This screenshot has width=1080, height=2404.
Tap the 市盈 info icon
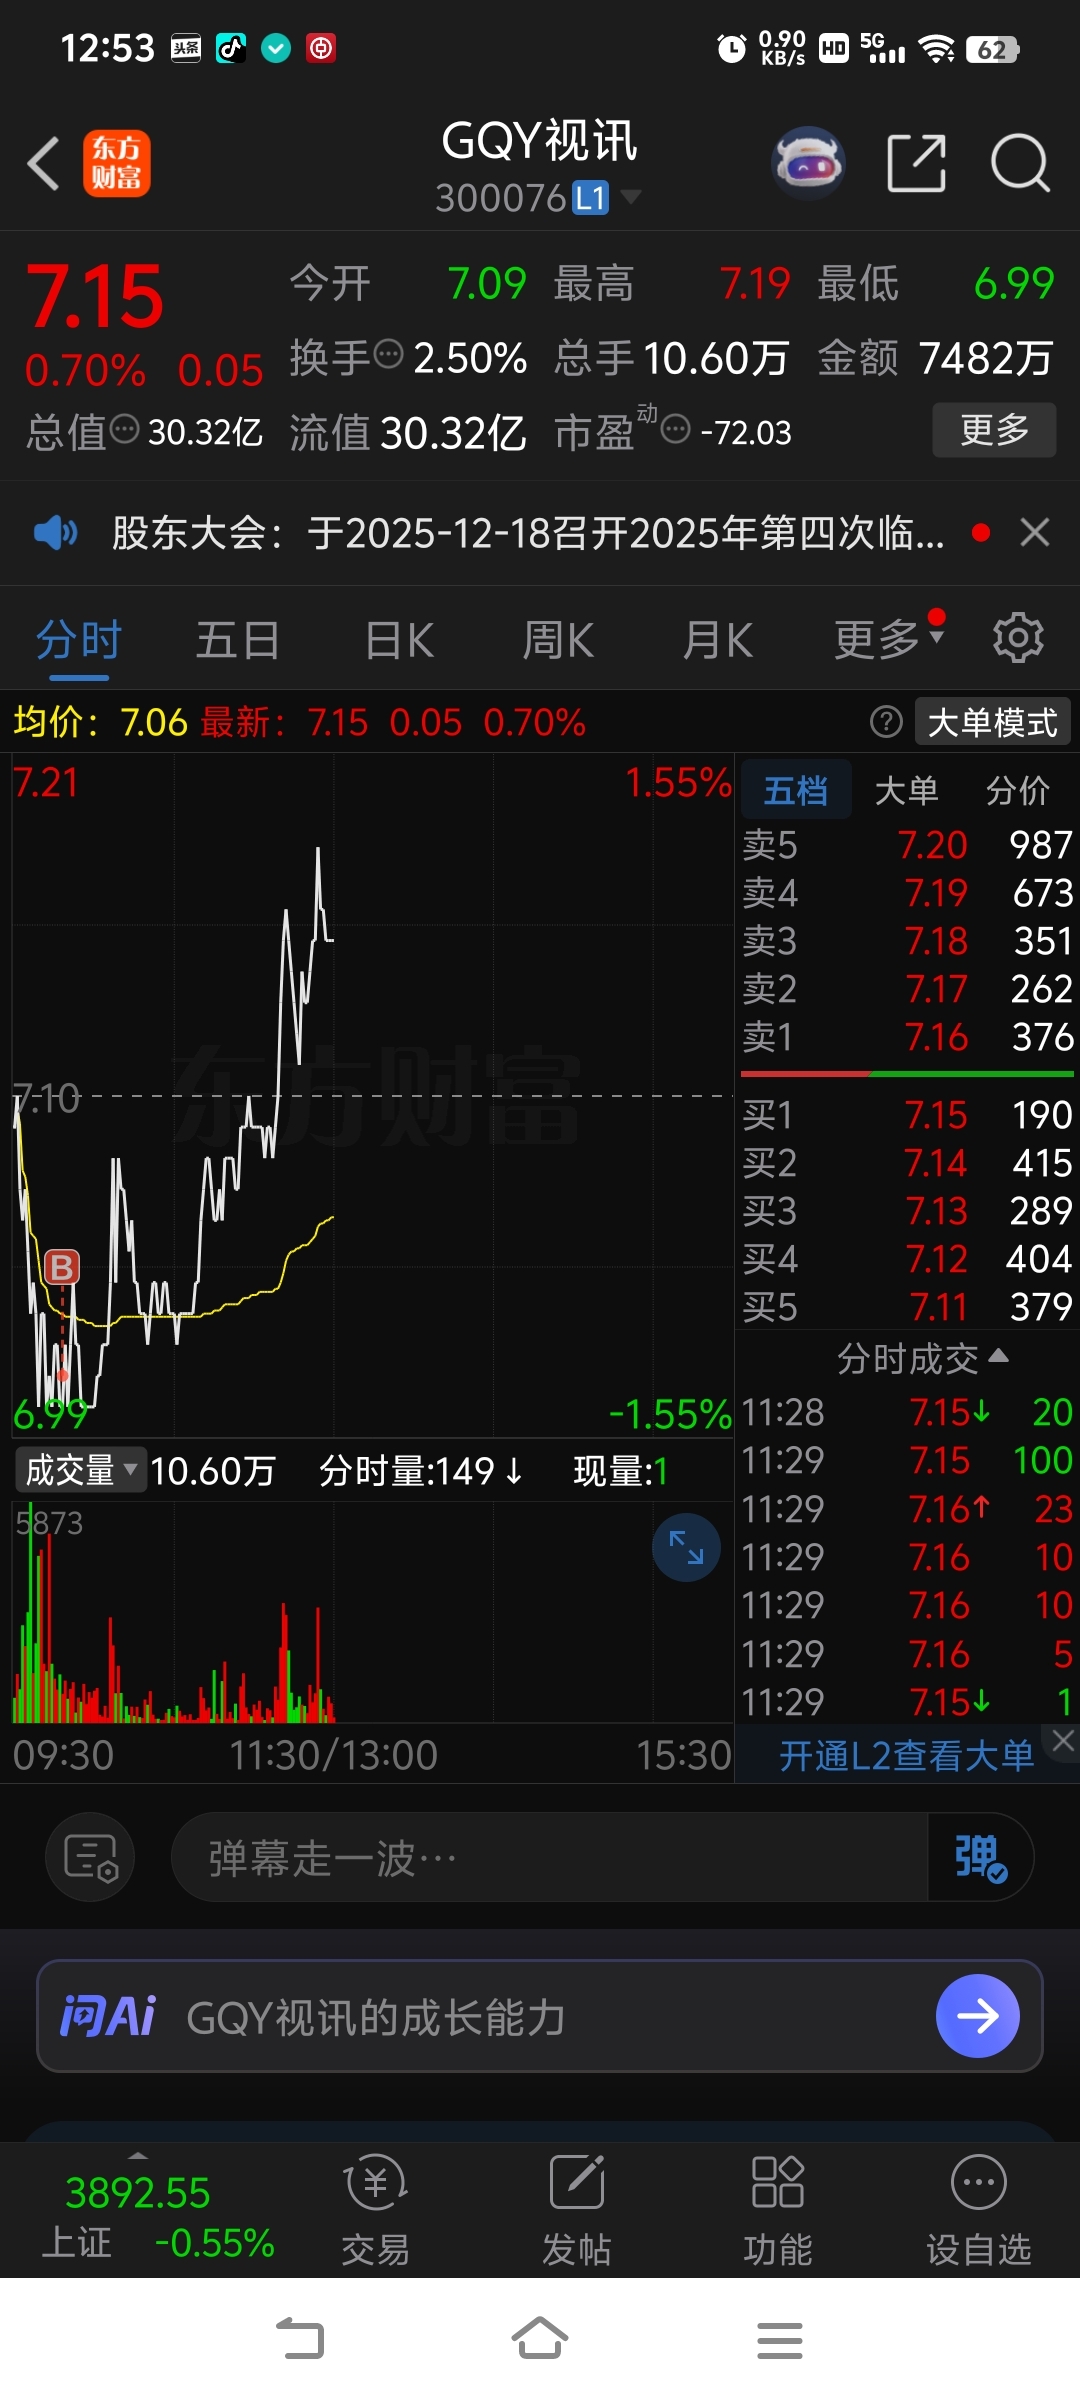[x=676, y=430]
